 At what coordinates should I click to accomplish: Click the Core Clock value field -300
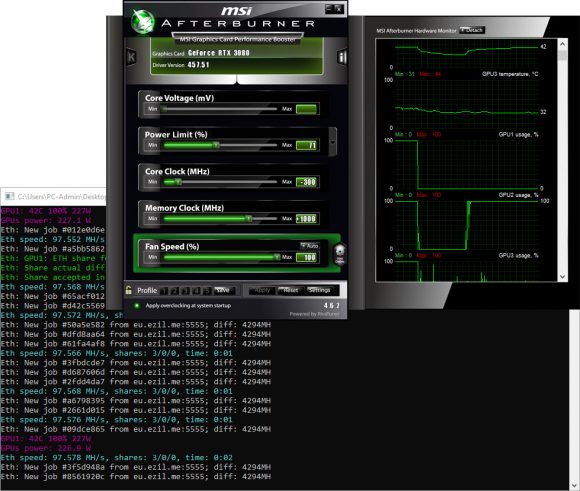click(x=306, y=182)
